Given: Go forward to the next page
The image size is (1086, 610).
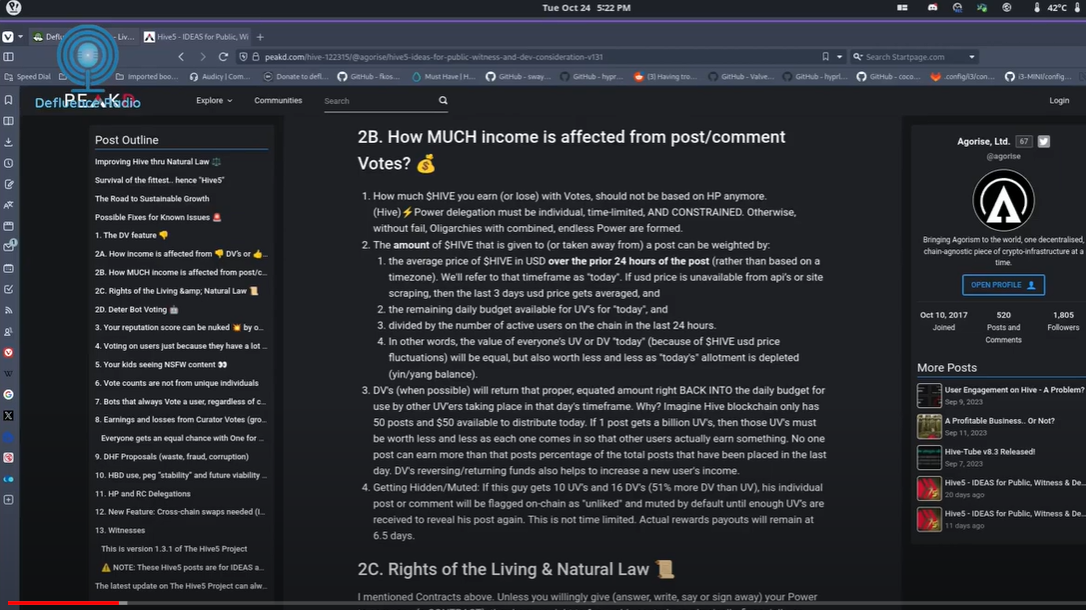Looking at the screenshot, I should point(202,57).
